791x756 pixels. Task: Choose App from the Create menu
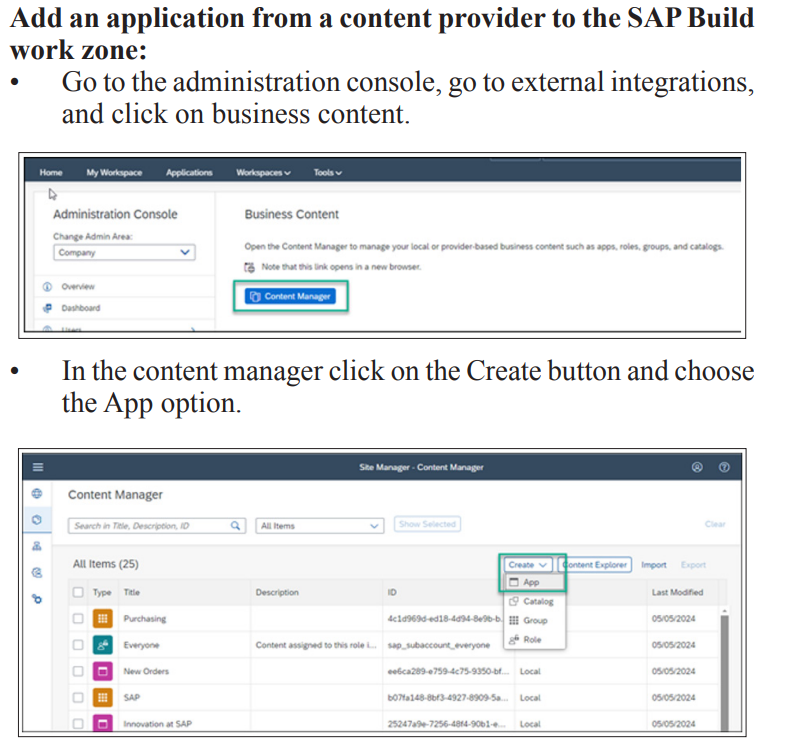click(x=534, y=582)
